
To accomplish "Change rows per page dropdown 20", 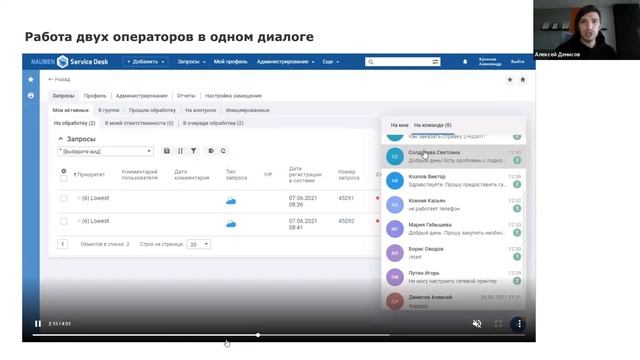I will point(199,244).
